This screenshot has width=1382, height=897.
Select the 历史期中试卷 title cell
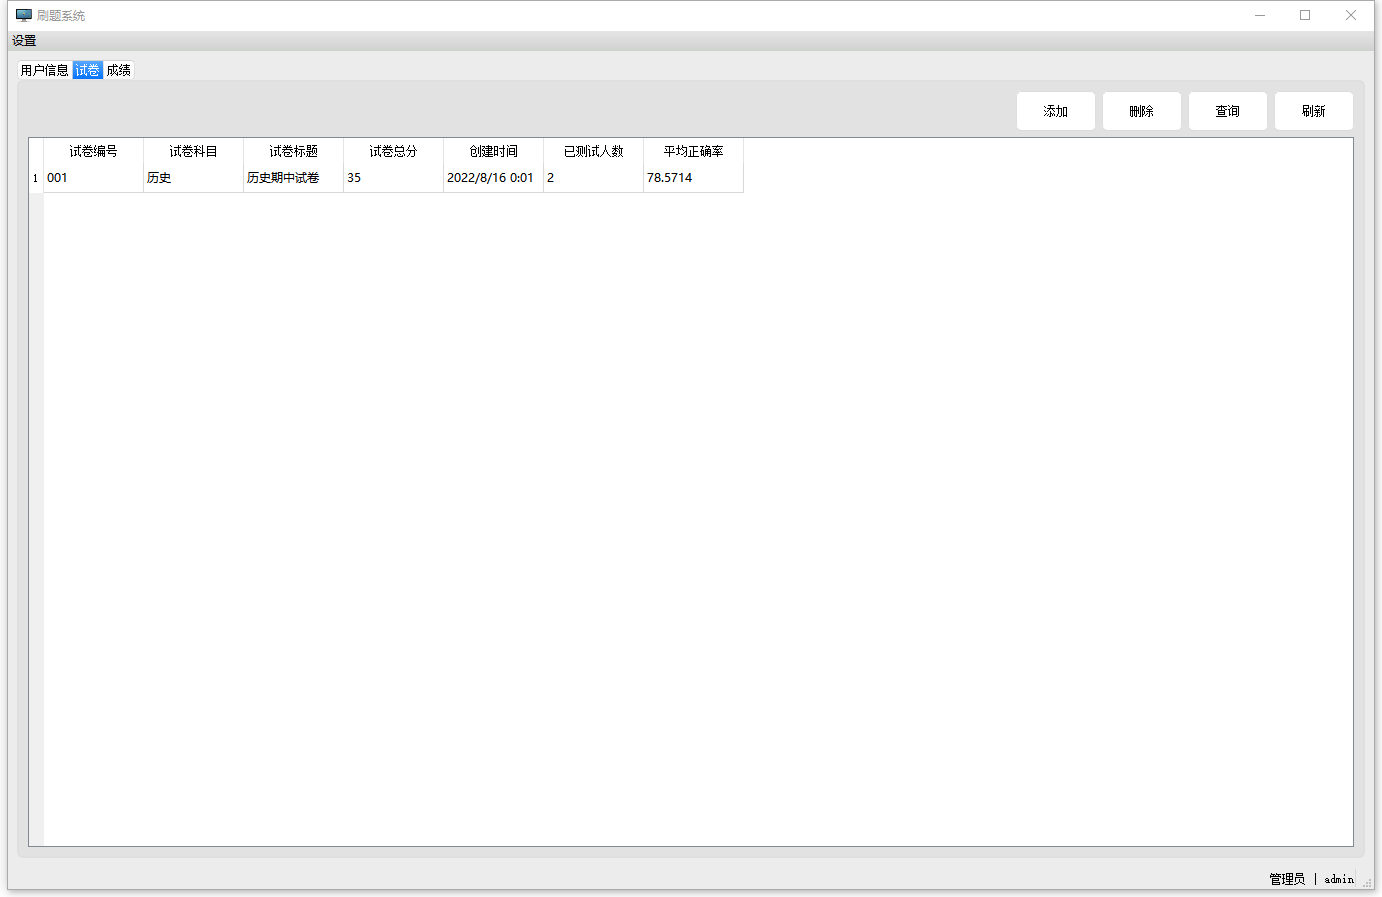293,178
